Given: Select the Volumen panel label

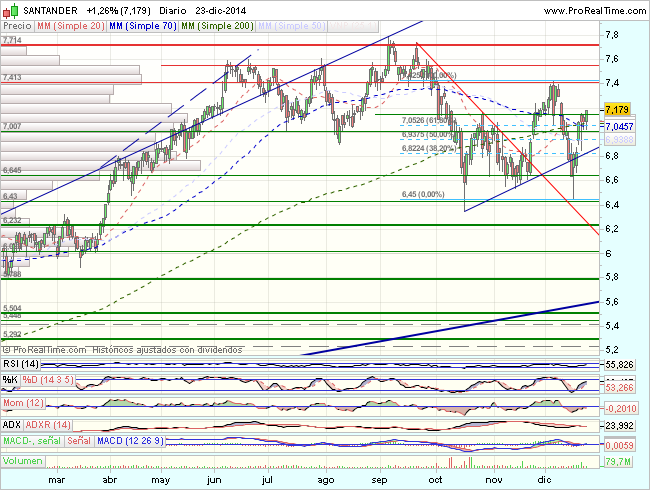Looking at the screenshot, I should pos(24,461).
